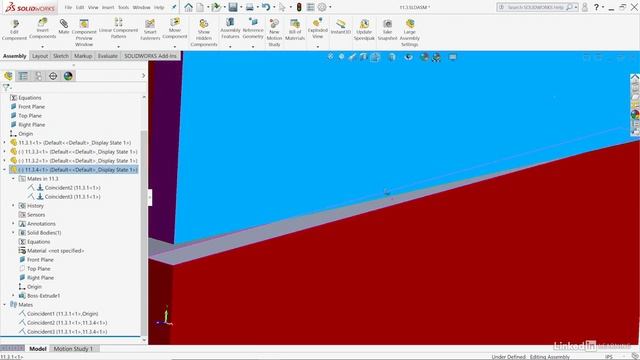Switch to the Evaluate tab

click(x=107, y=56)
